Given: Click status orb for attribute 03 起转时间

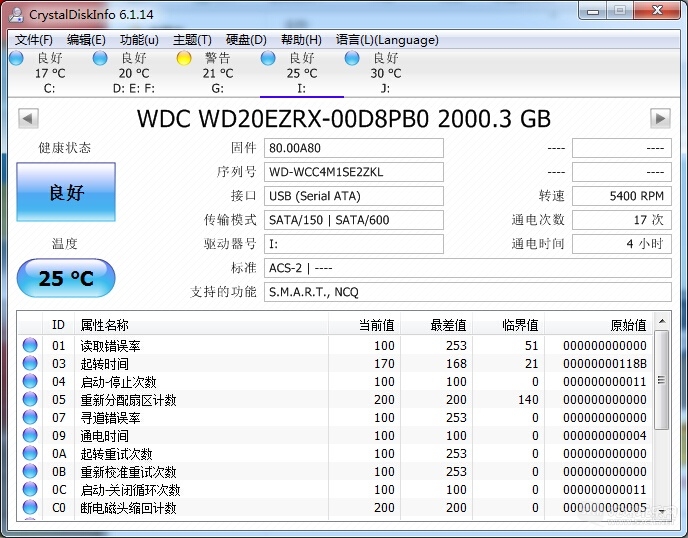Looking at the screenshot, I should [30, 363].
